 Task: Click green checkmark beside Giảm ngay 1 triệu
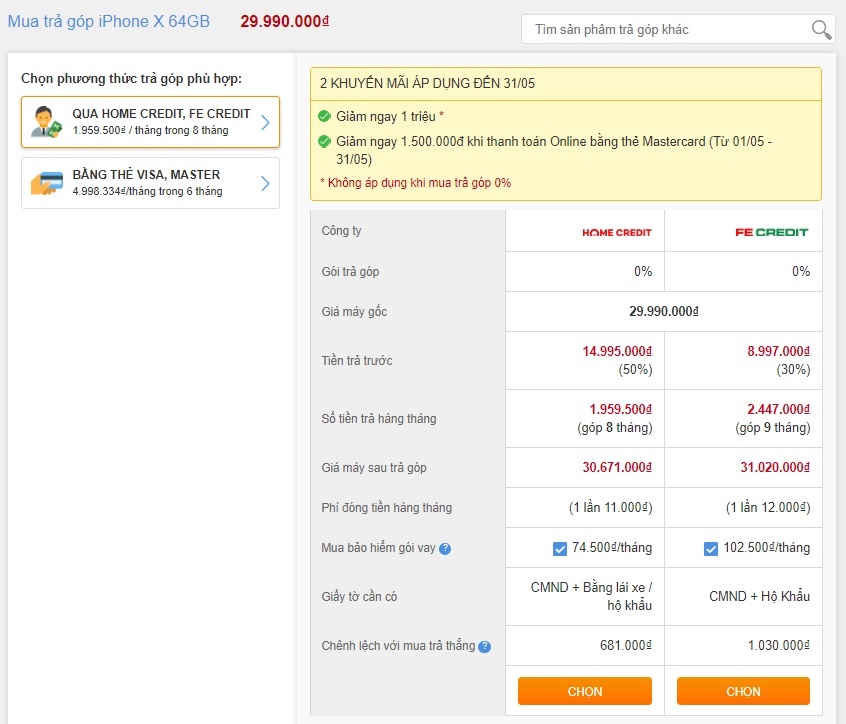pos(324,116)
